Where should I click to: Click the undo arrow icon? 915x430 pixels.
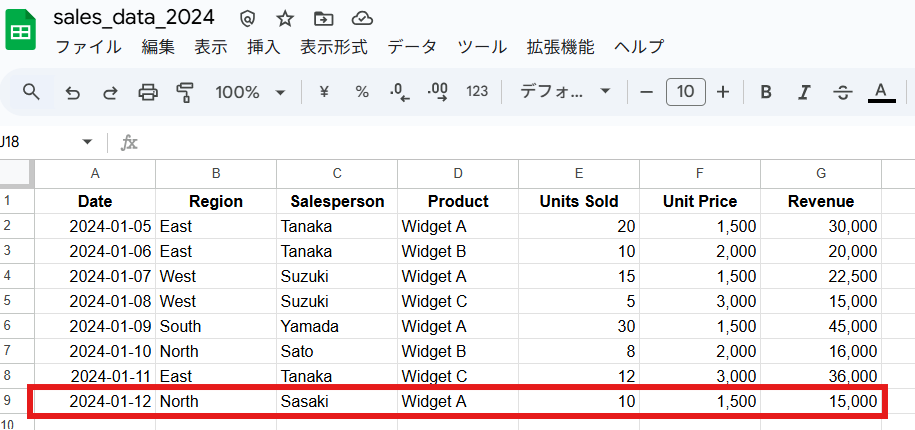click(x=72, y=92)
